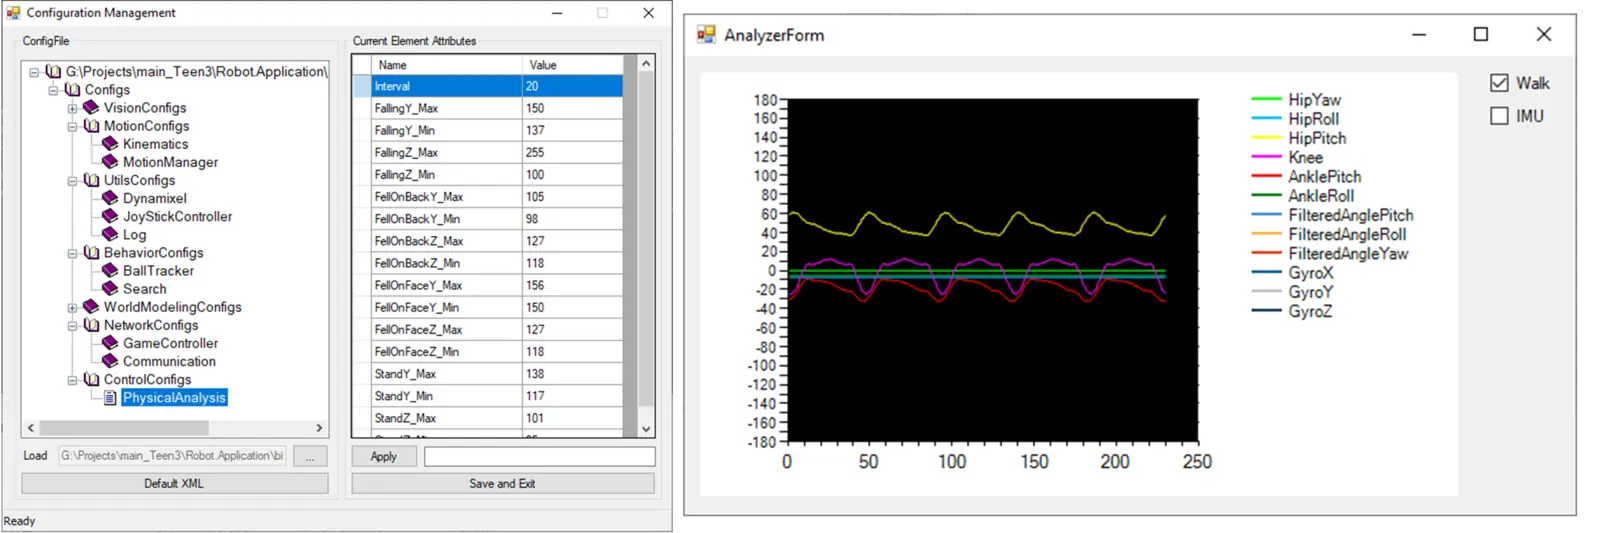Click the FallingZ_Min value 100 cell
The height and width of the screenshot is (533, 1600).
click(572, 174)
